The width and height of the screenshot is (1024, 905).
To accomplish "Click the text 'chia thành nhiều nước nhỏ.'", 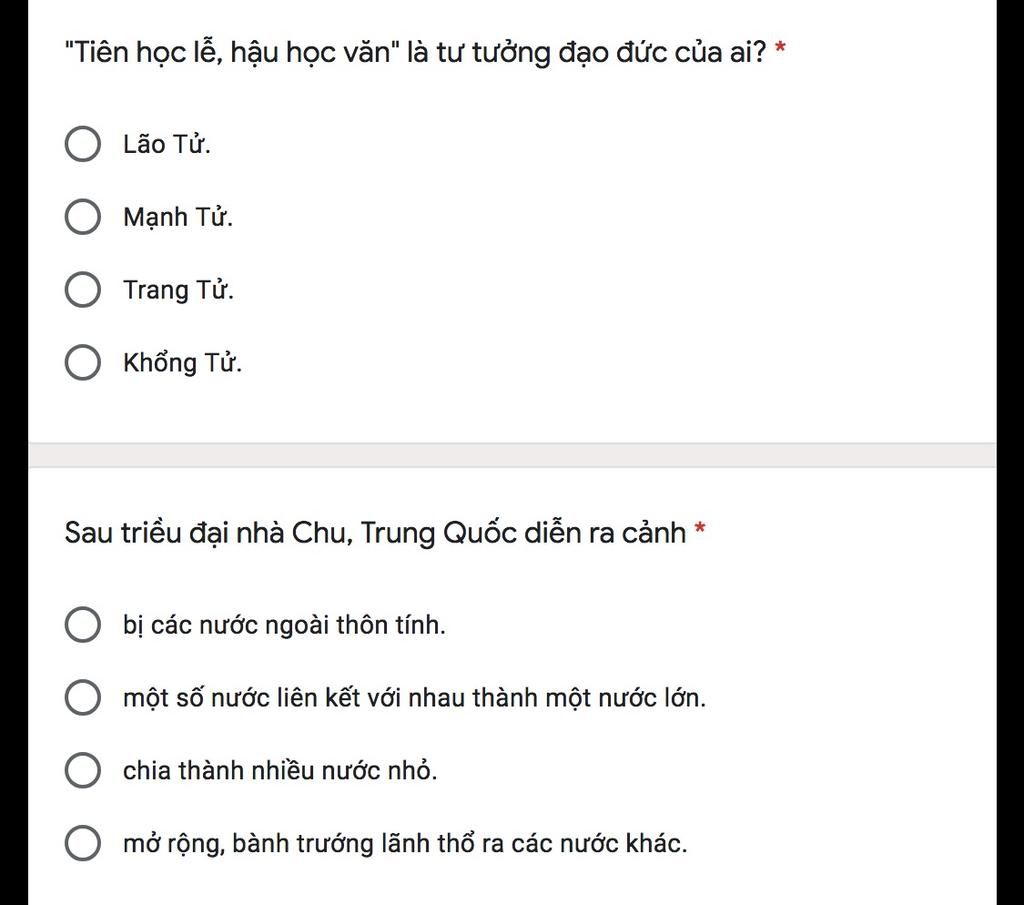I will click(280, 771).
